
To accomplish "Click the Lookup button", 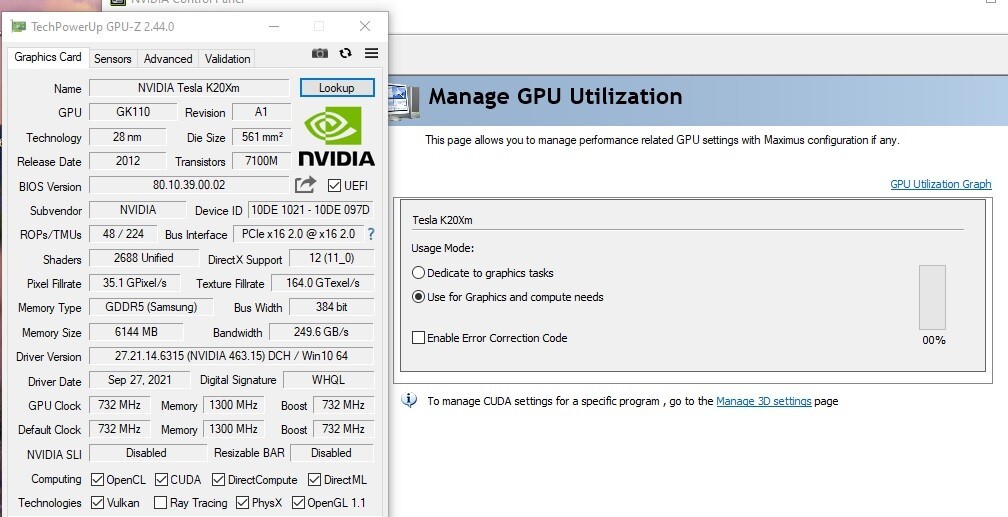I will 337,87.
